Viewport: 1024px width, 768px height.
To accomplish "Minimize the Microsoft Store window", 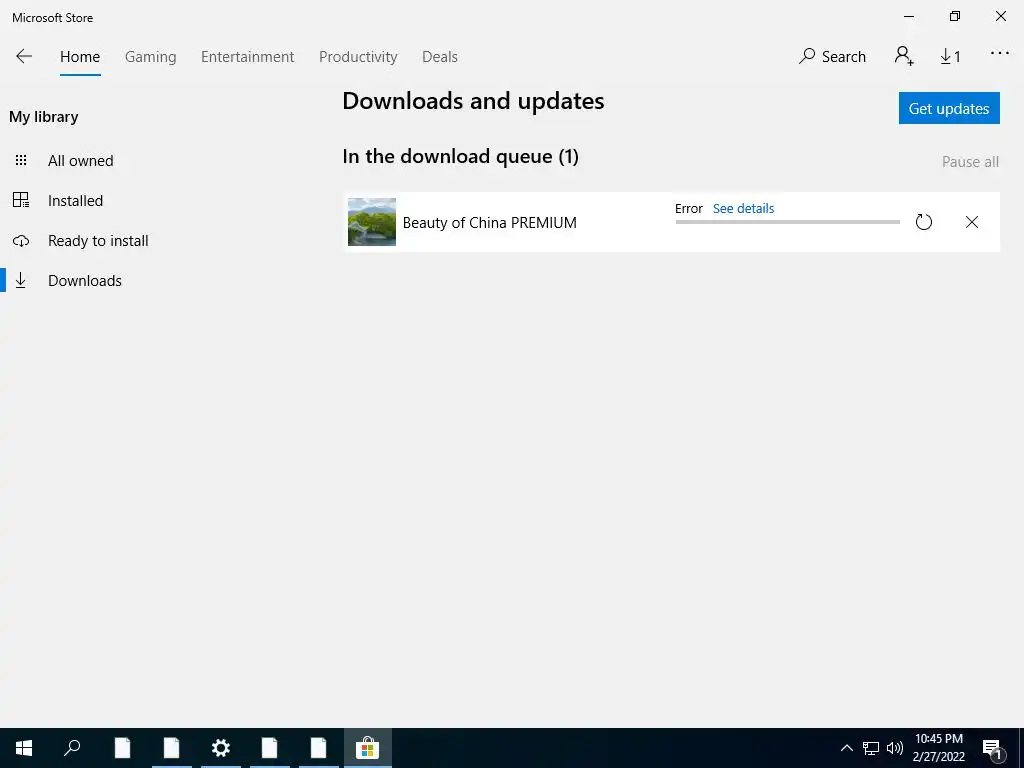I will pos(908,16).
